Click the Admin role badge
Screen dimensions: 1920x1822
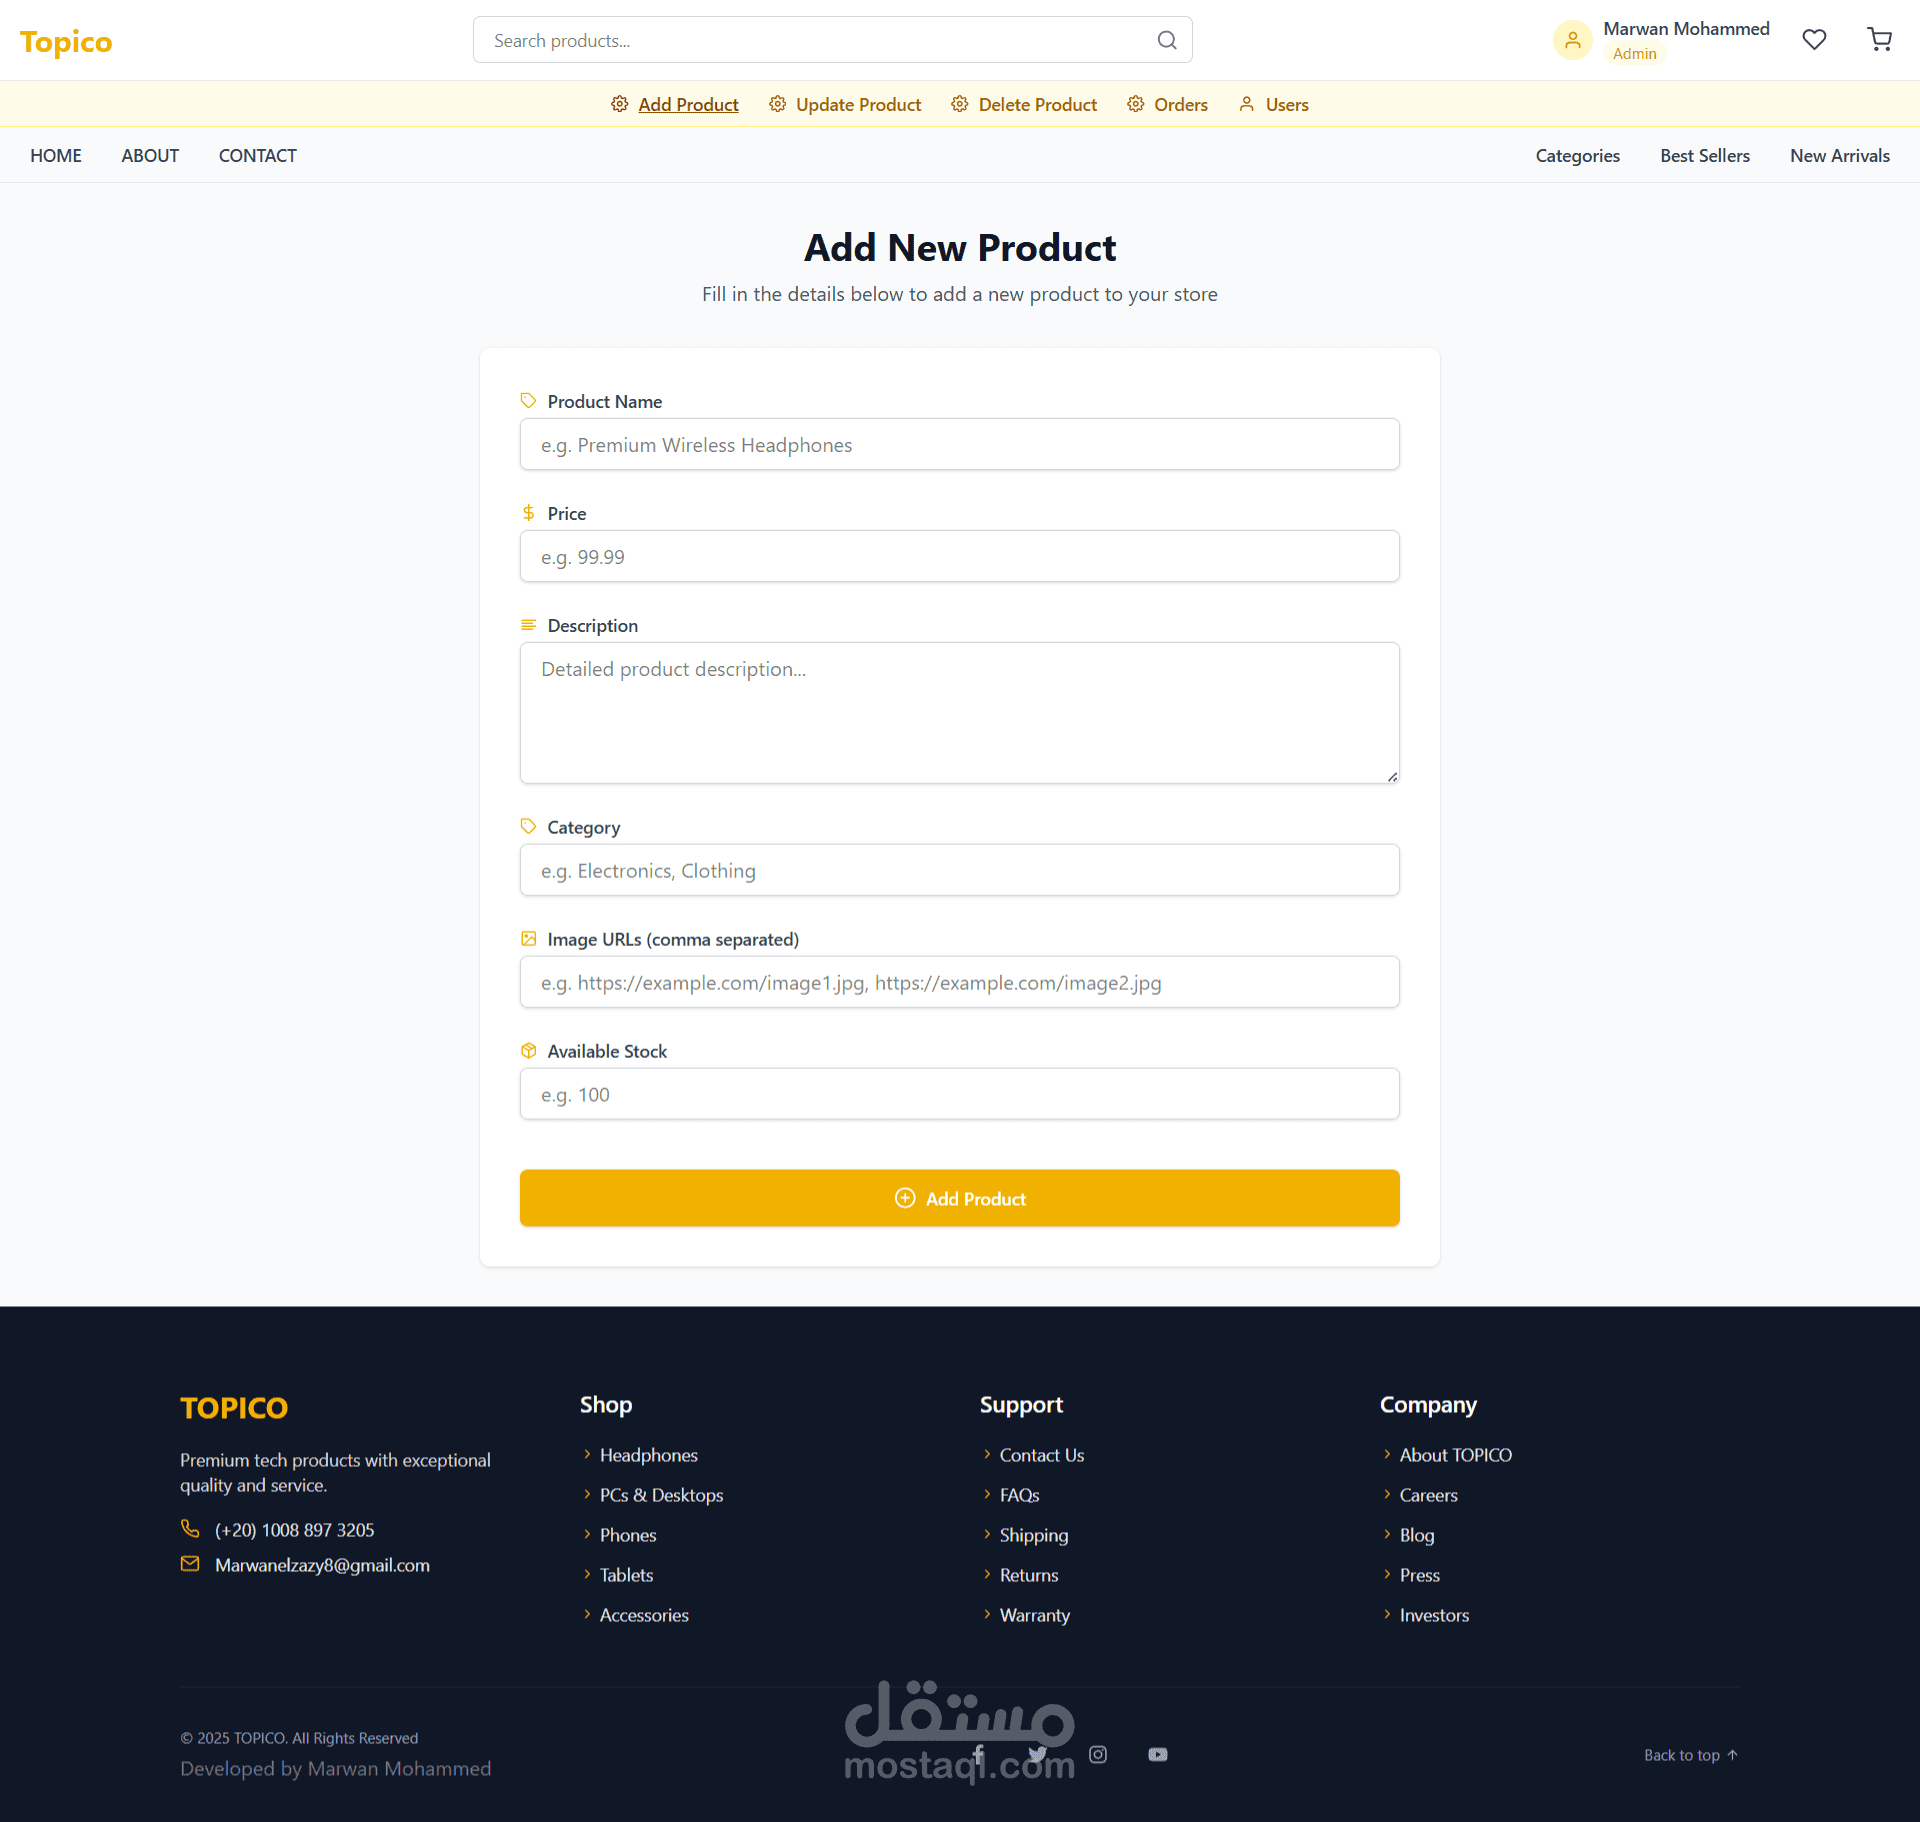point(1634,54)
